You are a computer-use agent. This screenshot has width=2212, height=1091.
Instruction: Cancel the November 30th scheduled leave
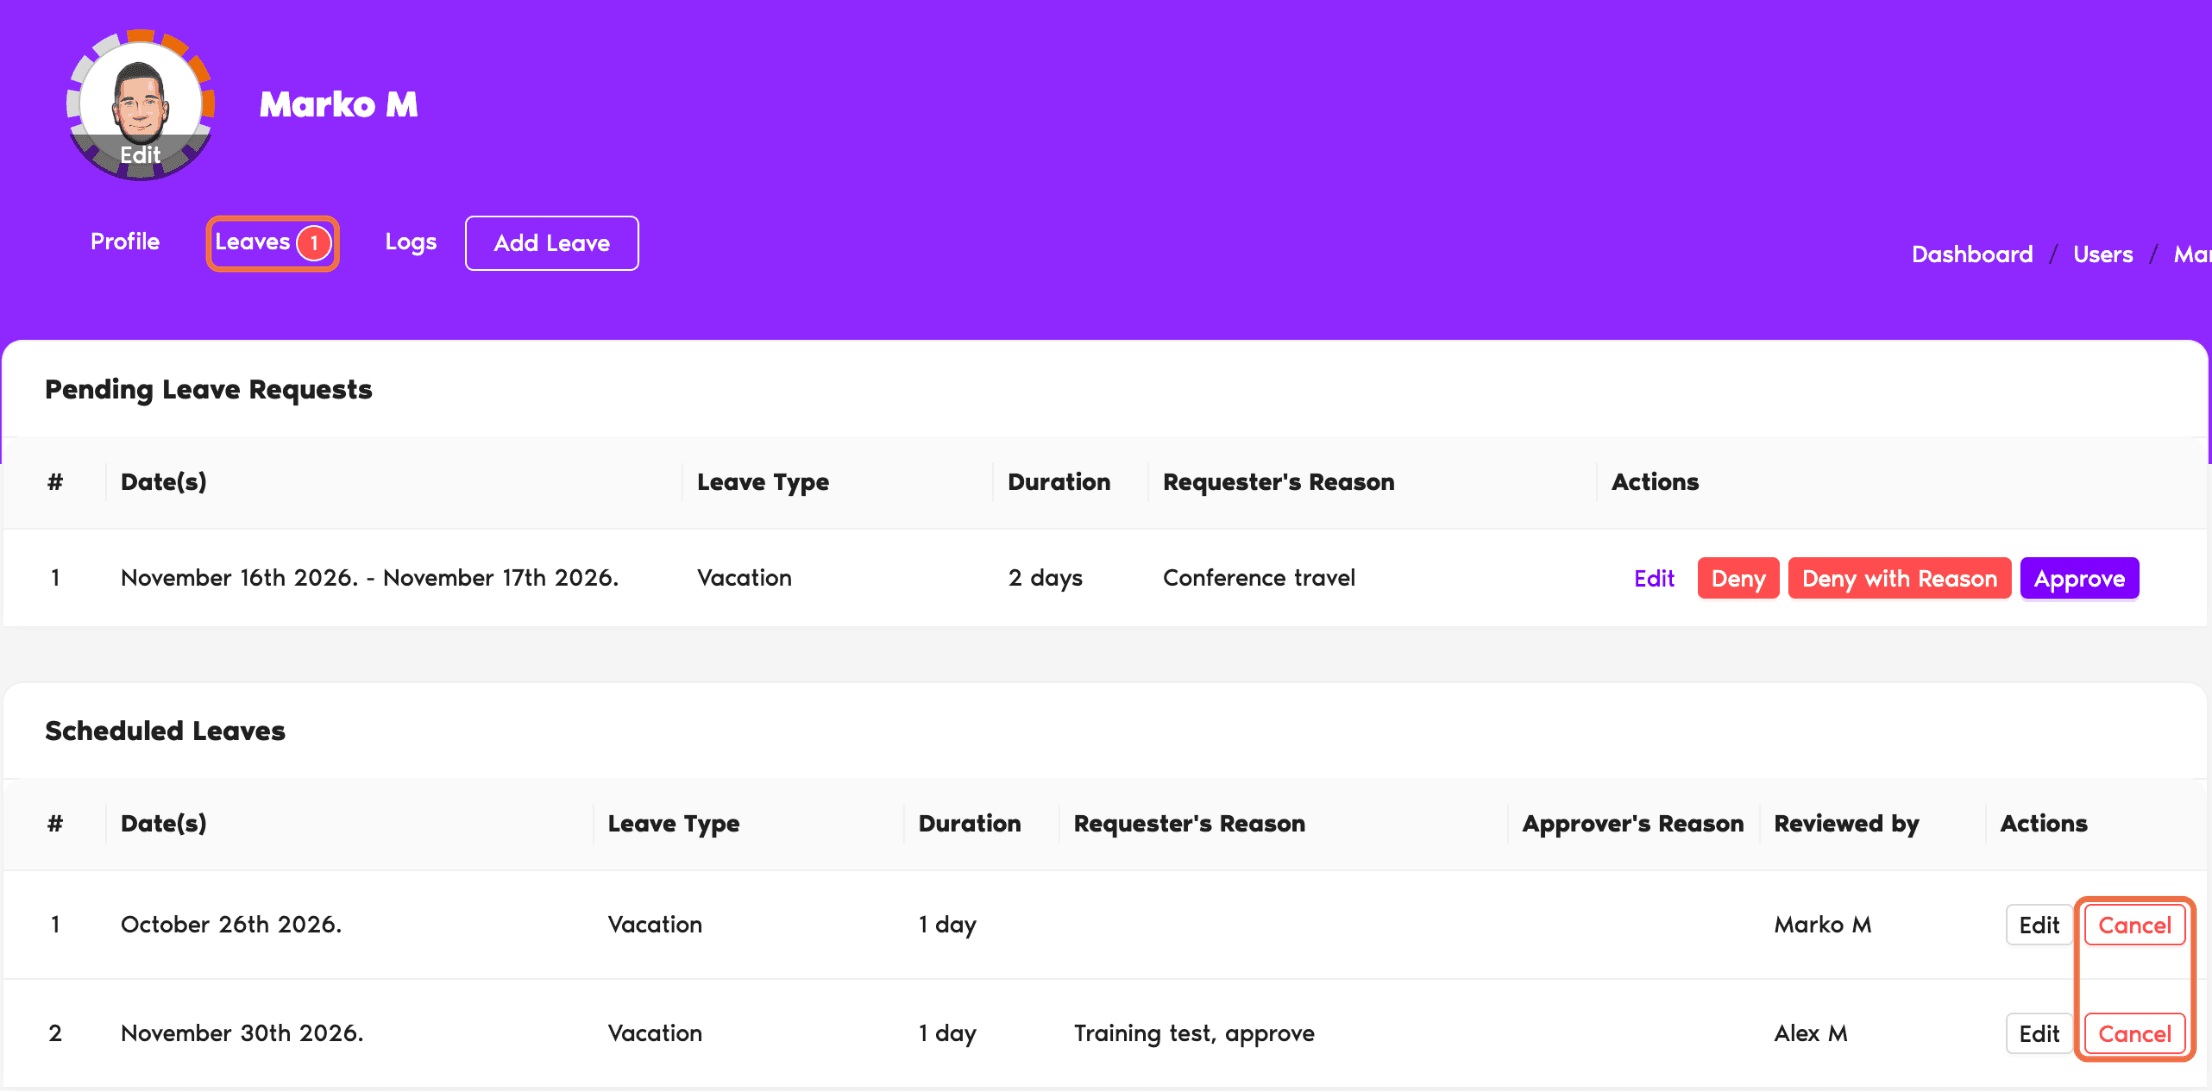pyautogui.click(x=2134, y=1034)
